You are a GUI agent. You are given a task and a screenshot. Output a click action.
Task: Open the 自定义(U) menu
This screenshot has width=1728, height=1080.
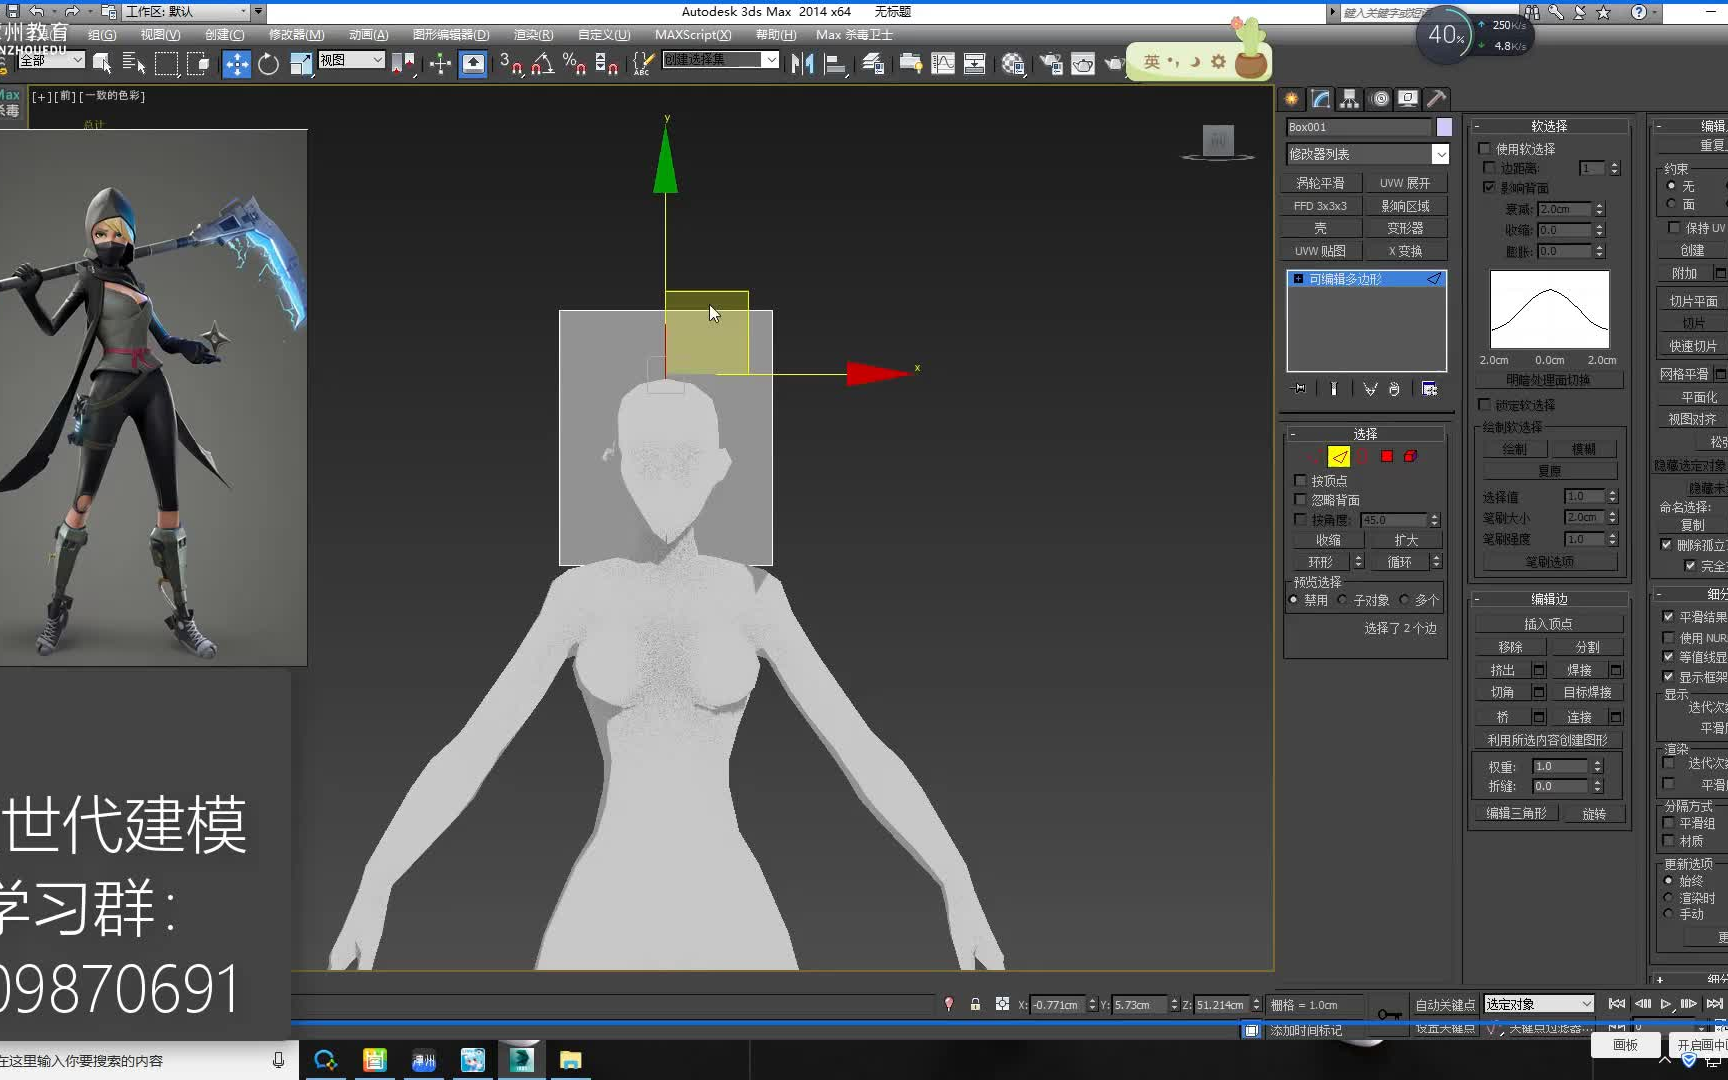click(x=604, y=34)
